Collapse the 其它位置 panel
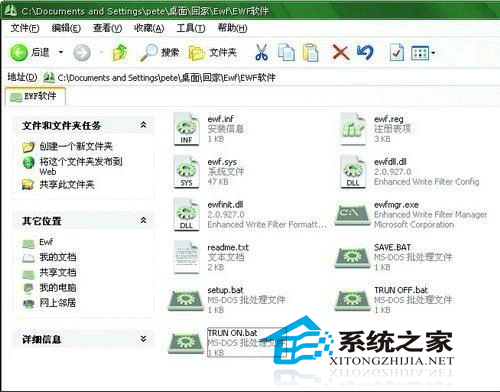 point(143,220)
